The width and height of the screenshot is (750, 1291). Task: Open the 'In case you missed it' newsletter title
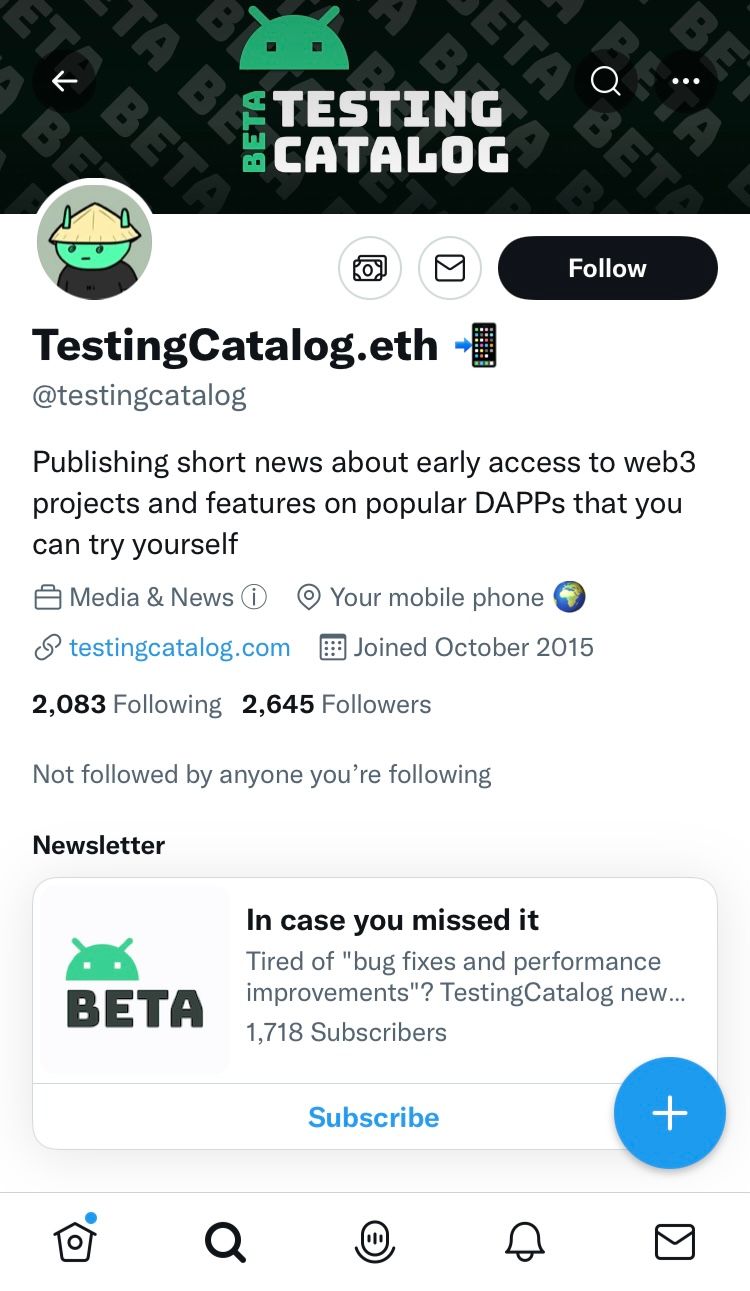coord(393,920)
